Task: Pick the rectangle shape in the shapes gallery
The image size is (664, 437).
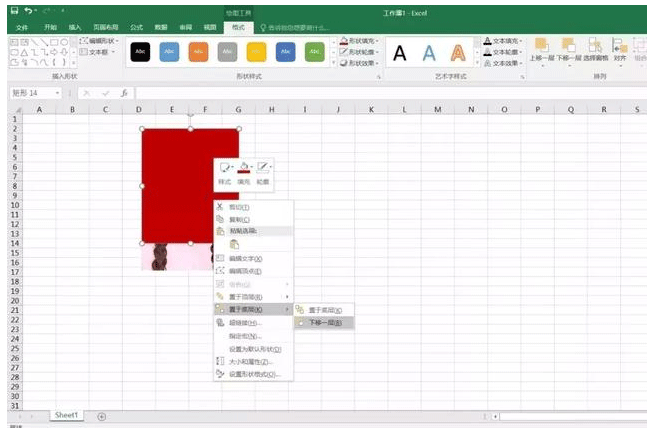Action: tap(54, 42)
